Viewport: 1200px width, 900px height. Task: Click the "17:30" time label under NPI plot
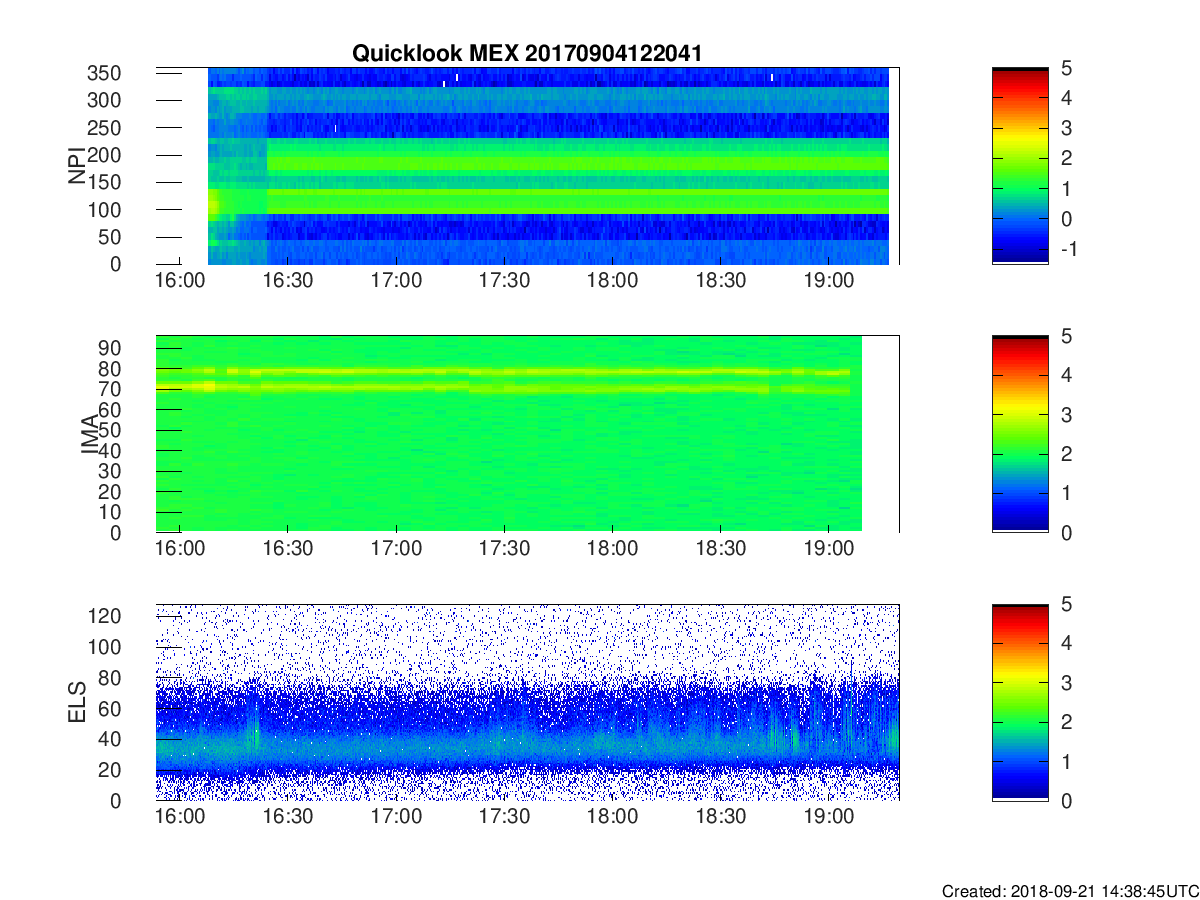click(x=505, y=282)
